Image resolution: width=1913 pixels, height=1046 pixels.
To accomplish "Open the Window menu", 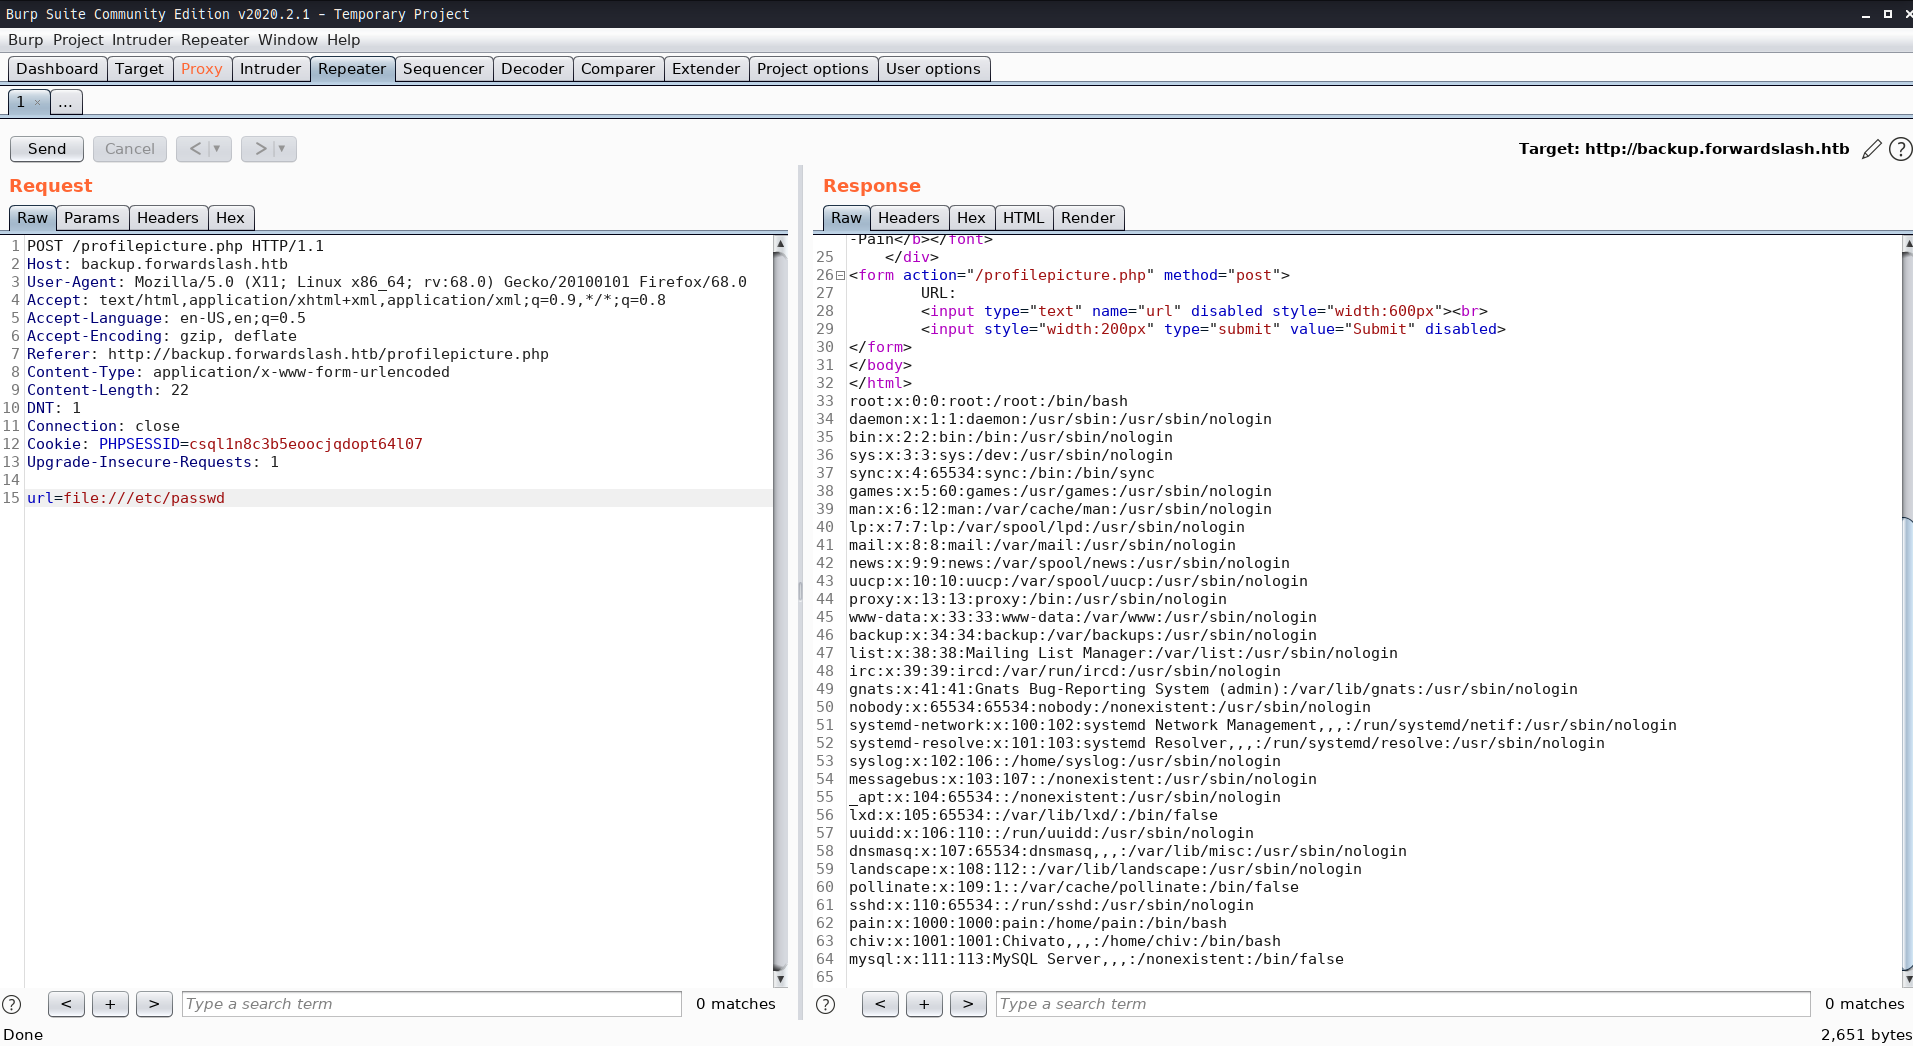I will click(288, 40).
